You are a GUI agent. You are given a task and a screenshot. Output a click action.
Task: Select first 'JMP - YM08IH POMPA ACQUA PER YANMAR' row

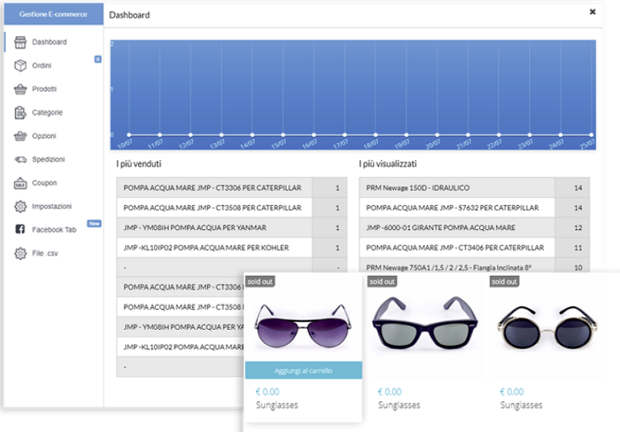coord(232,228)
